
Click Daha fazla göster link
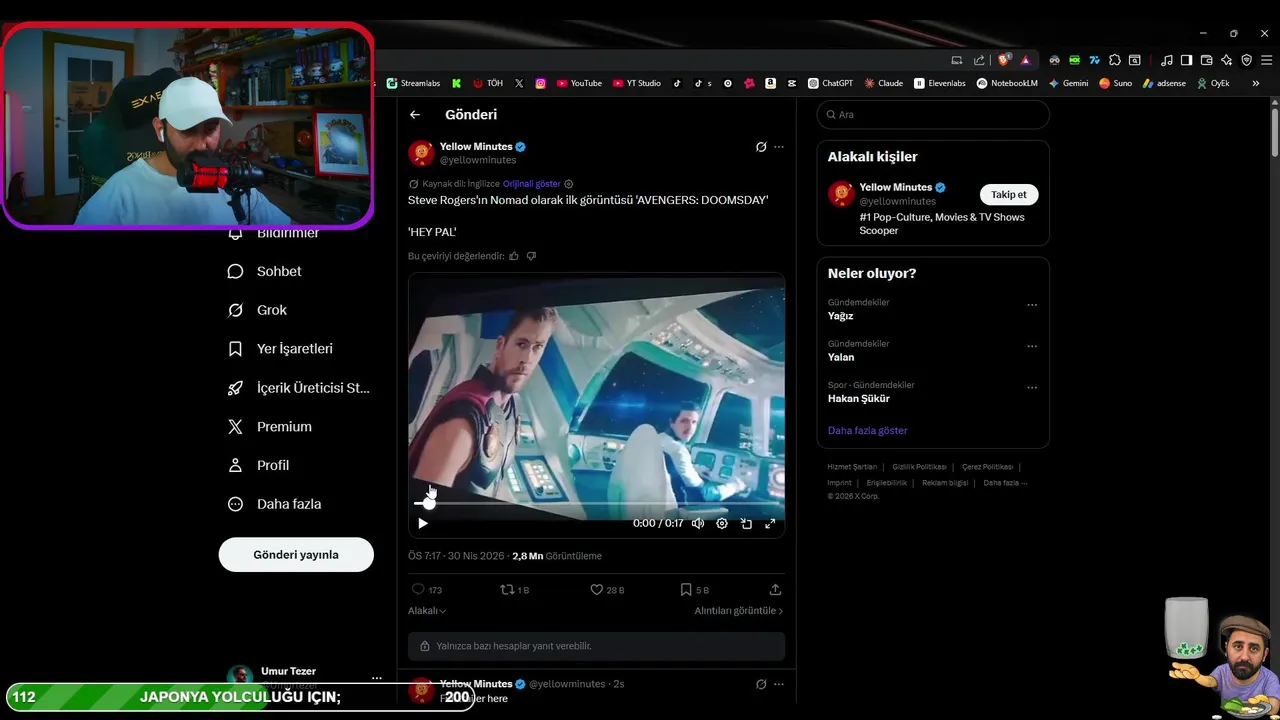tap(868, 430)
